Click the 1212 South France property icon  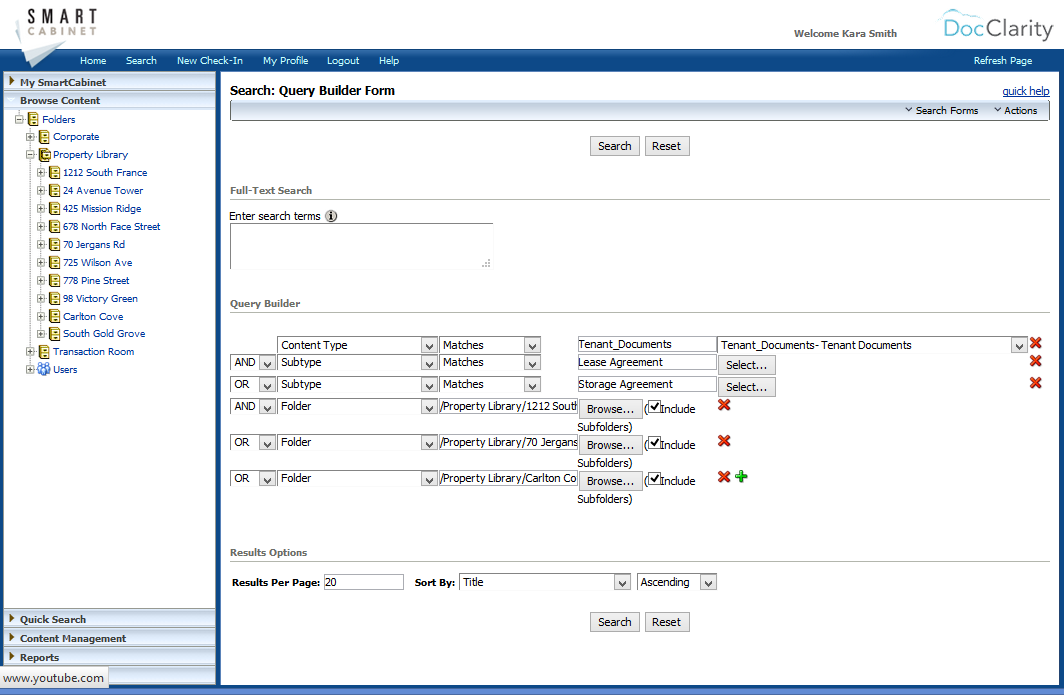[54, 172]
